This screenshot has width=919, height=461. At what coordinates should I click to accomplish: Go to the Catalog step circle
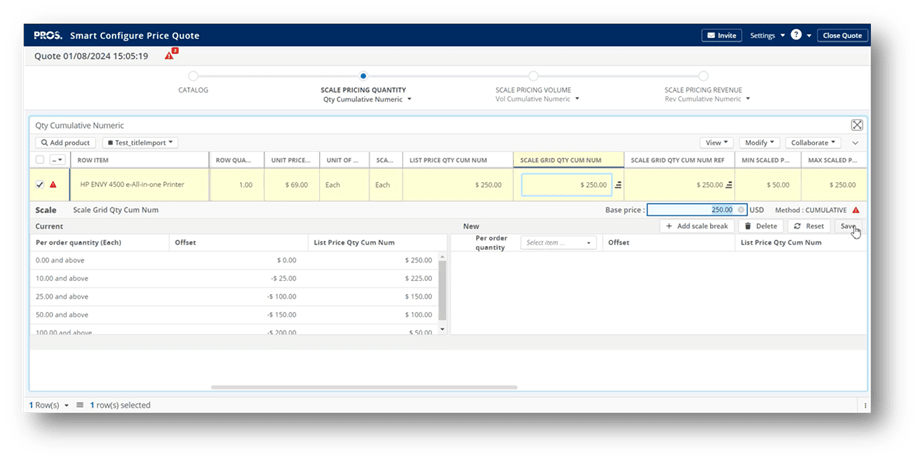(193, 76)
